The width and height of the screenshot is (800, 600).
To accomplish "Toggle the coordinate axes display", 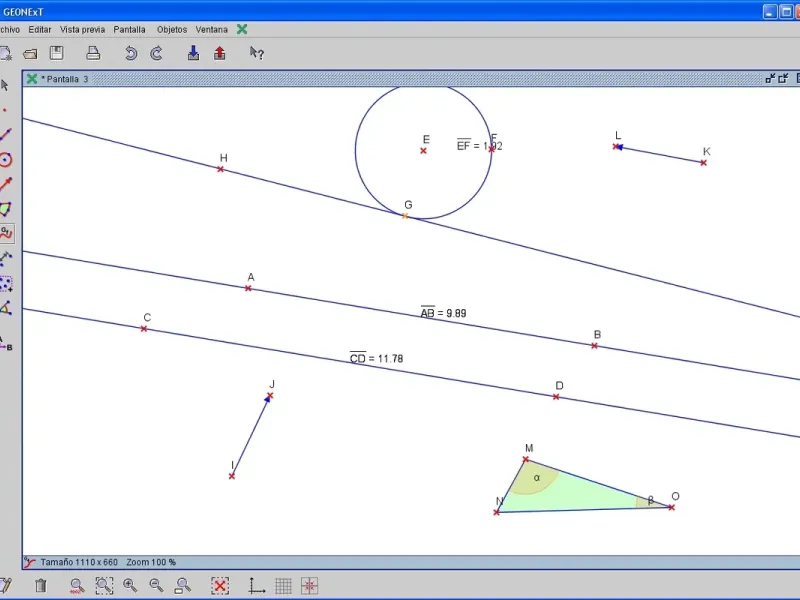I will click(x=256, y=586).
